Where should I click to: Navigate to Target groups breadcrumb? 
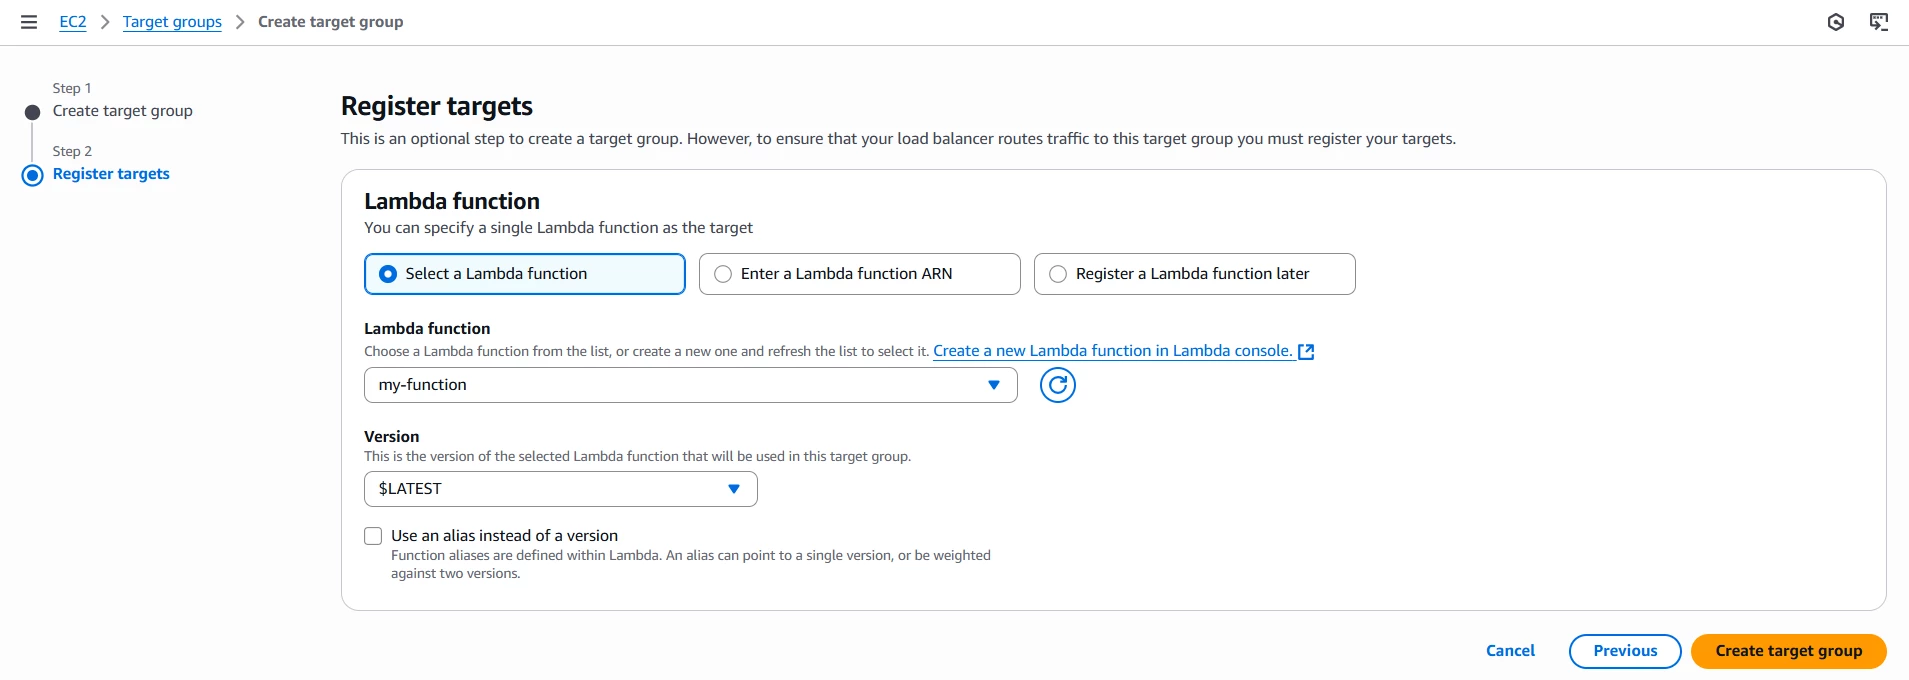click(x=172, y=22)
